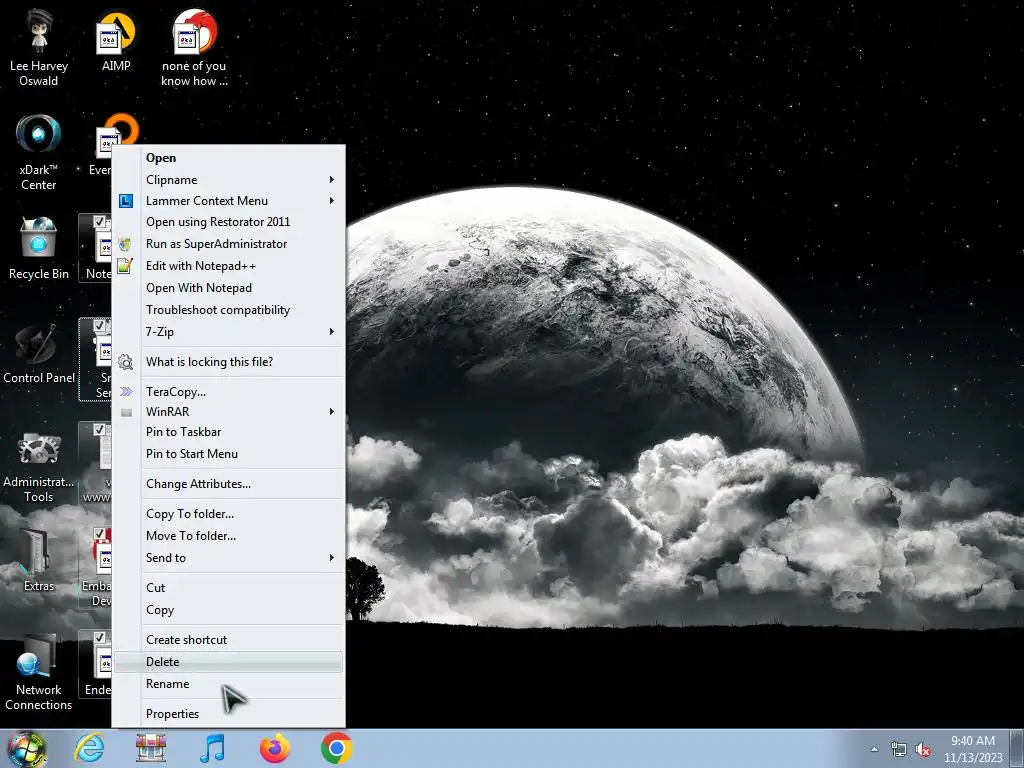Click the gear icon beside 'What is locking'
The height and width of the screenshot is (768, 1024).
tap(125, 362)
